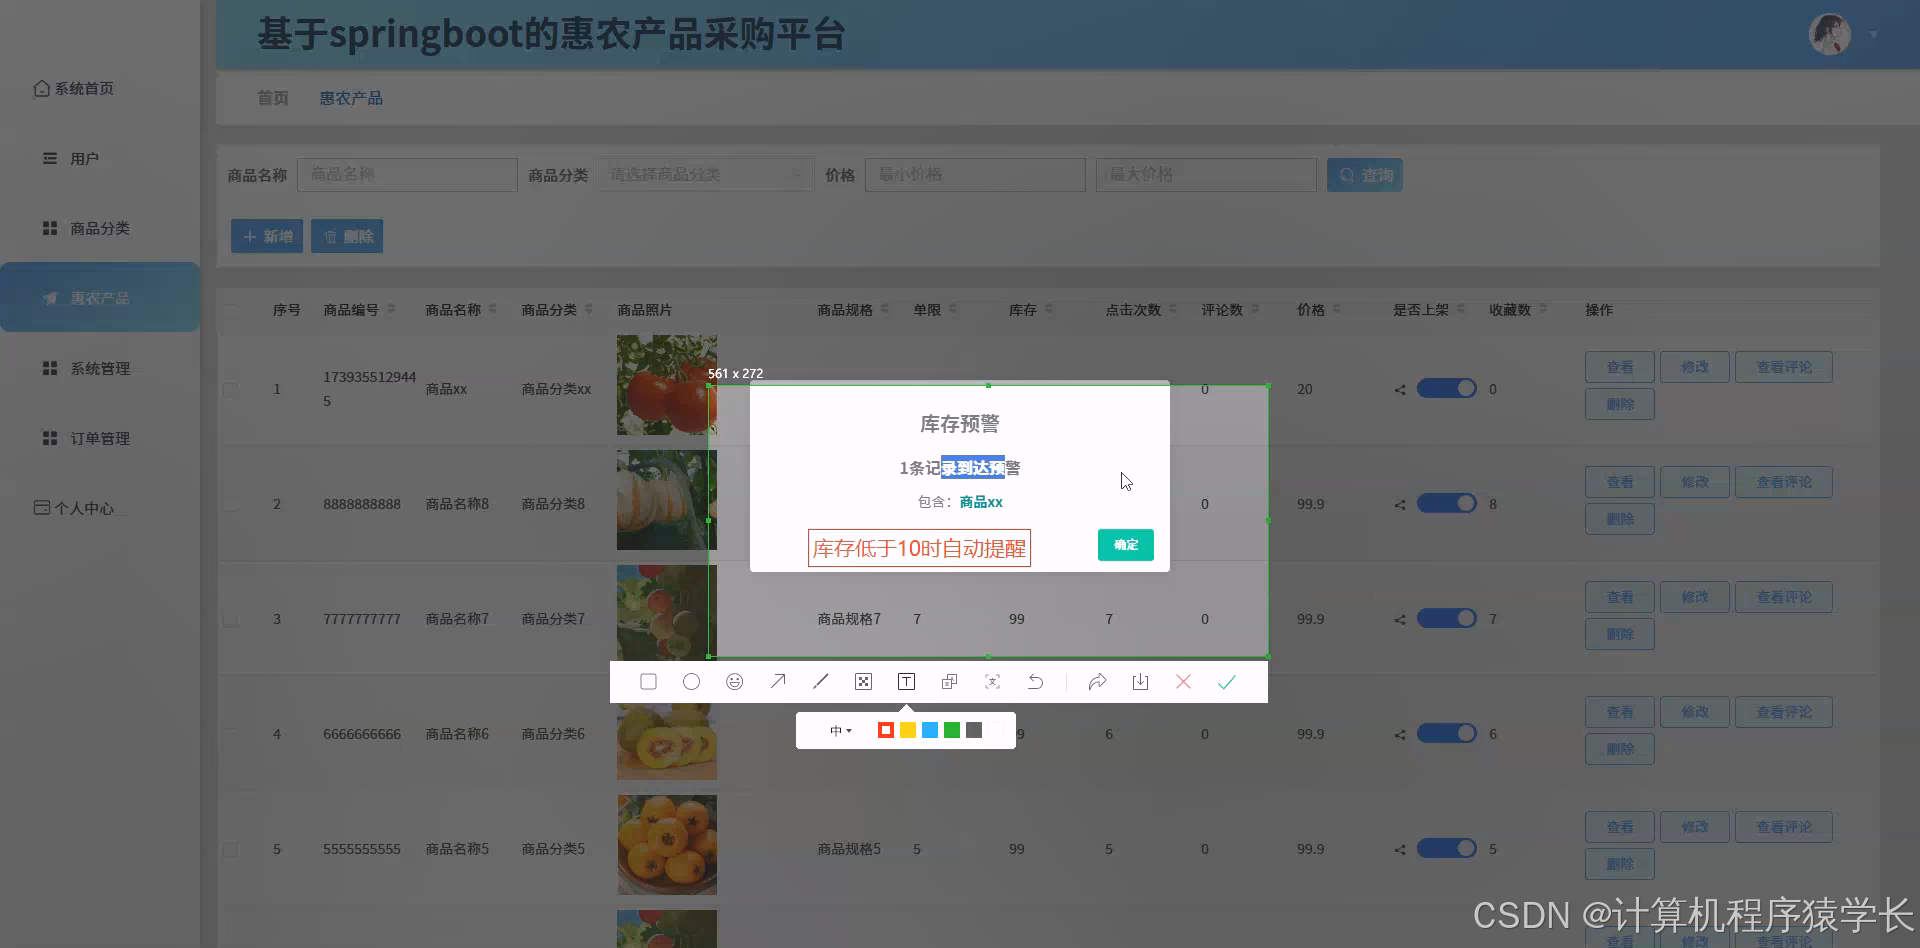Screen dimensions: 1920x948
Task: Click 确定 in the 库存预警 dialog
Action: pyautogui.click(x=1125, y=545)
